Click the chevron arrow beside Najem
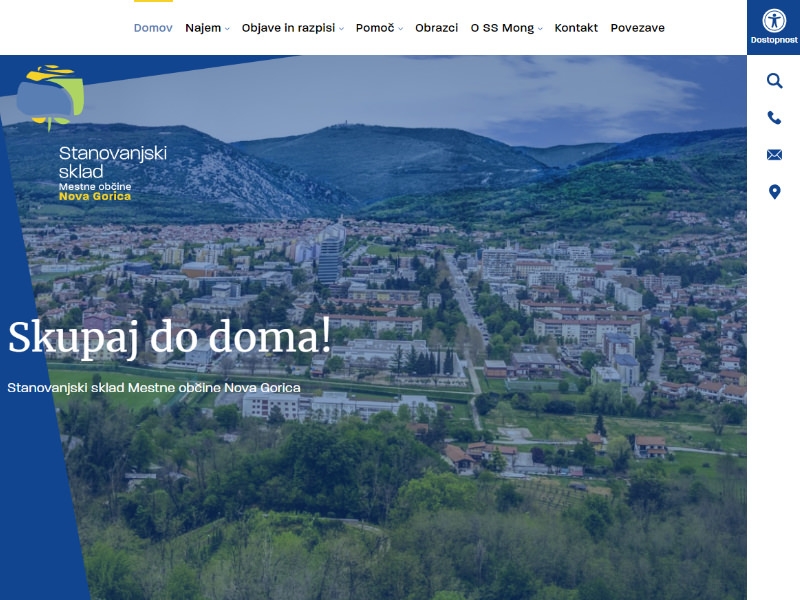Viewport: 800px width, 600px height. click(x=228, y=29)
